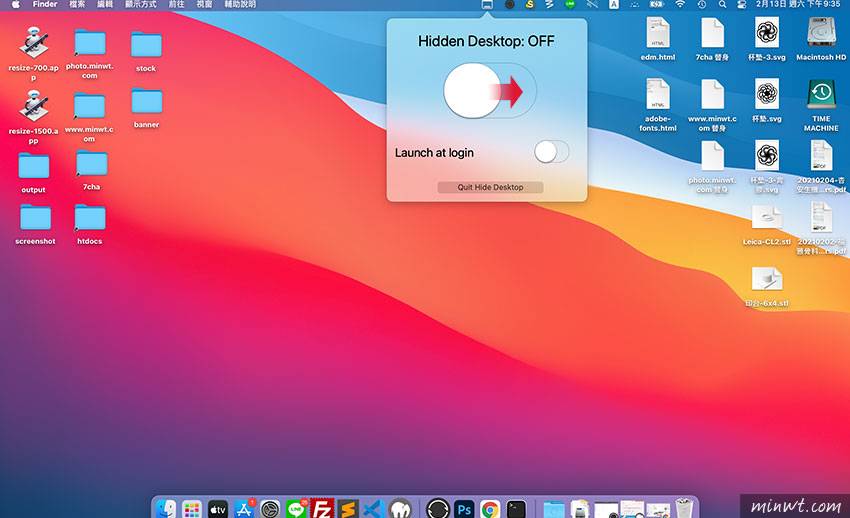This screenshot has height=518, width=850.
Task: Click the Quit Hide Desktop button
Action: tap(490, 187)
